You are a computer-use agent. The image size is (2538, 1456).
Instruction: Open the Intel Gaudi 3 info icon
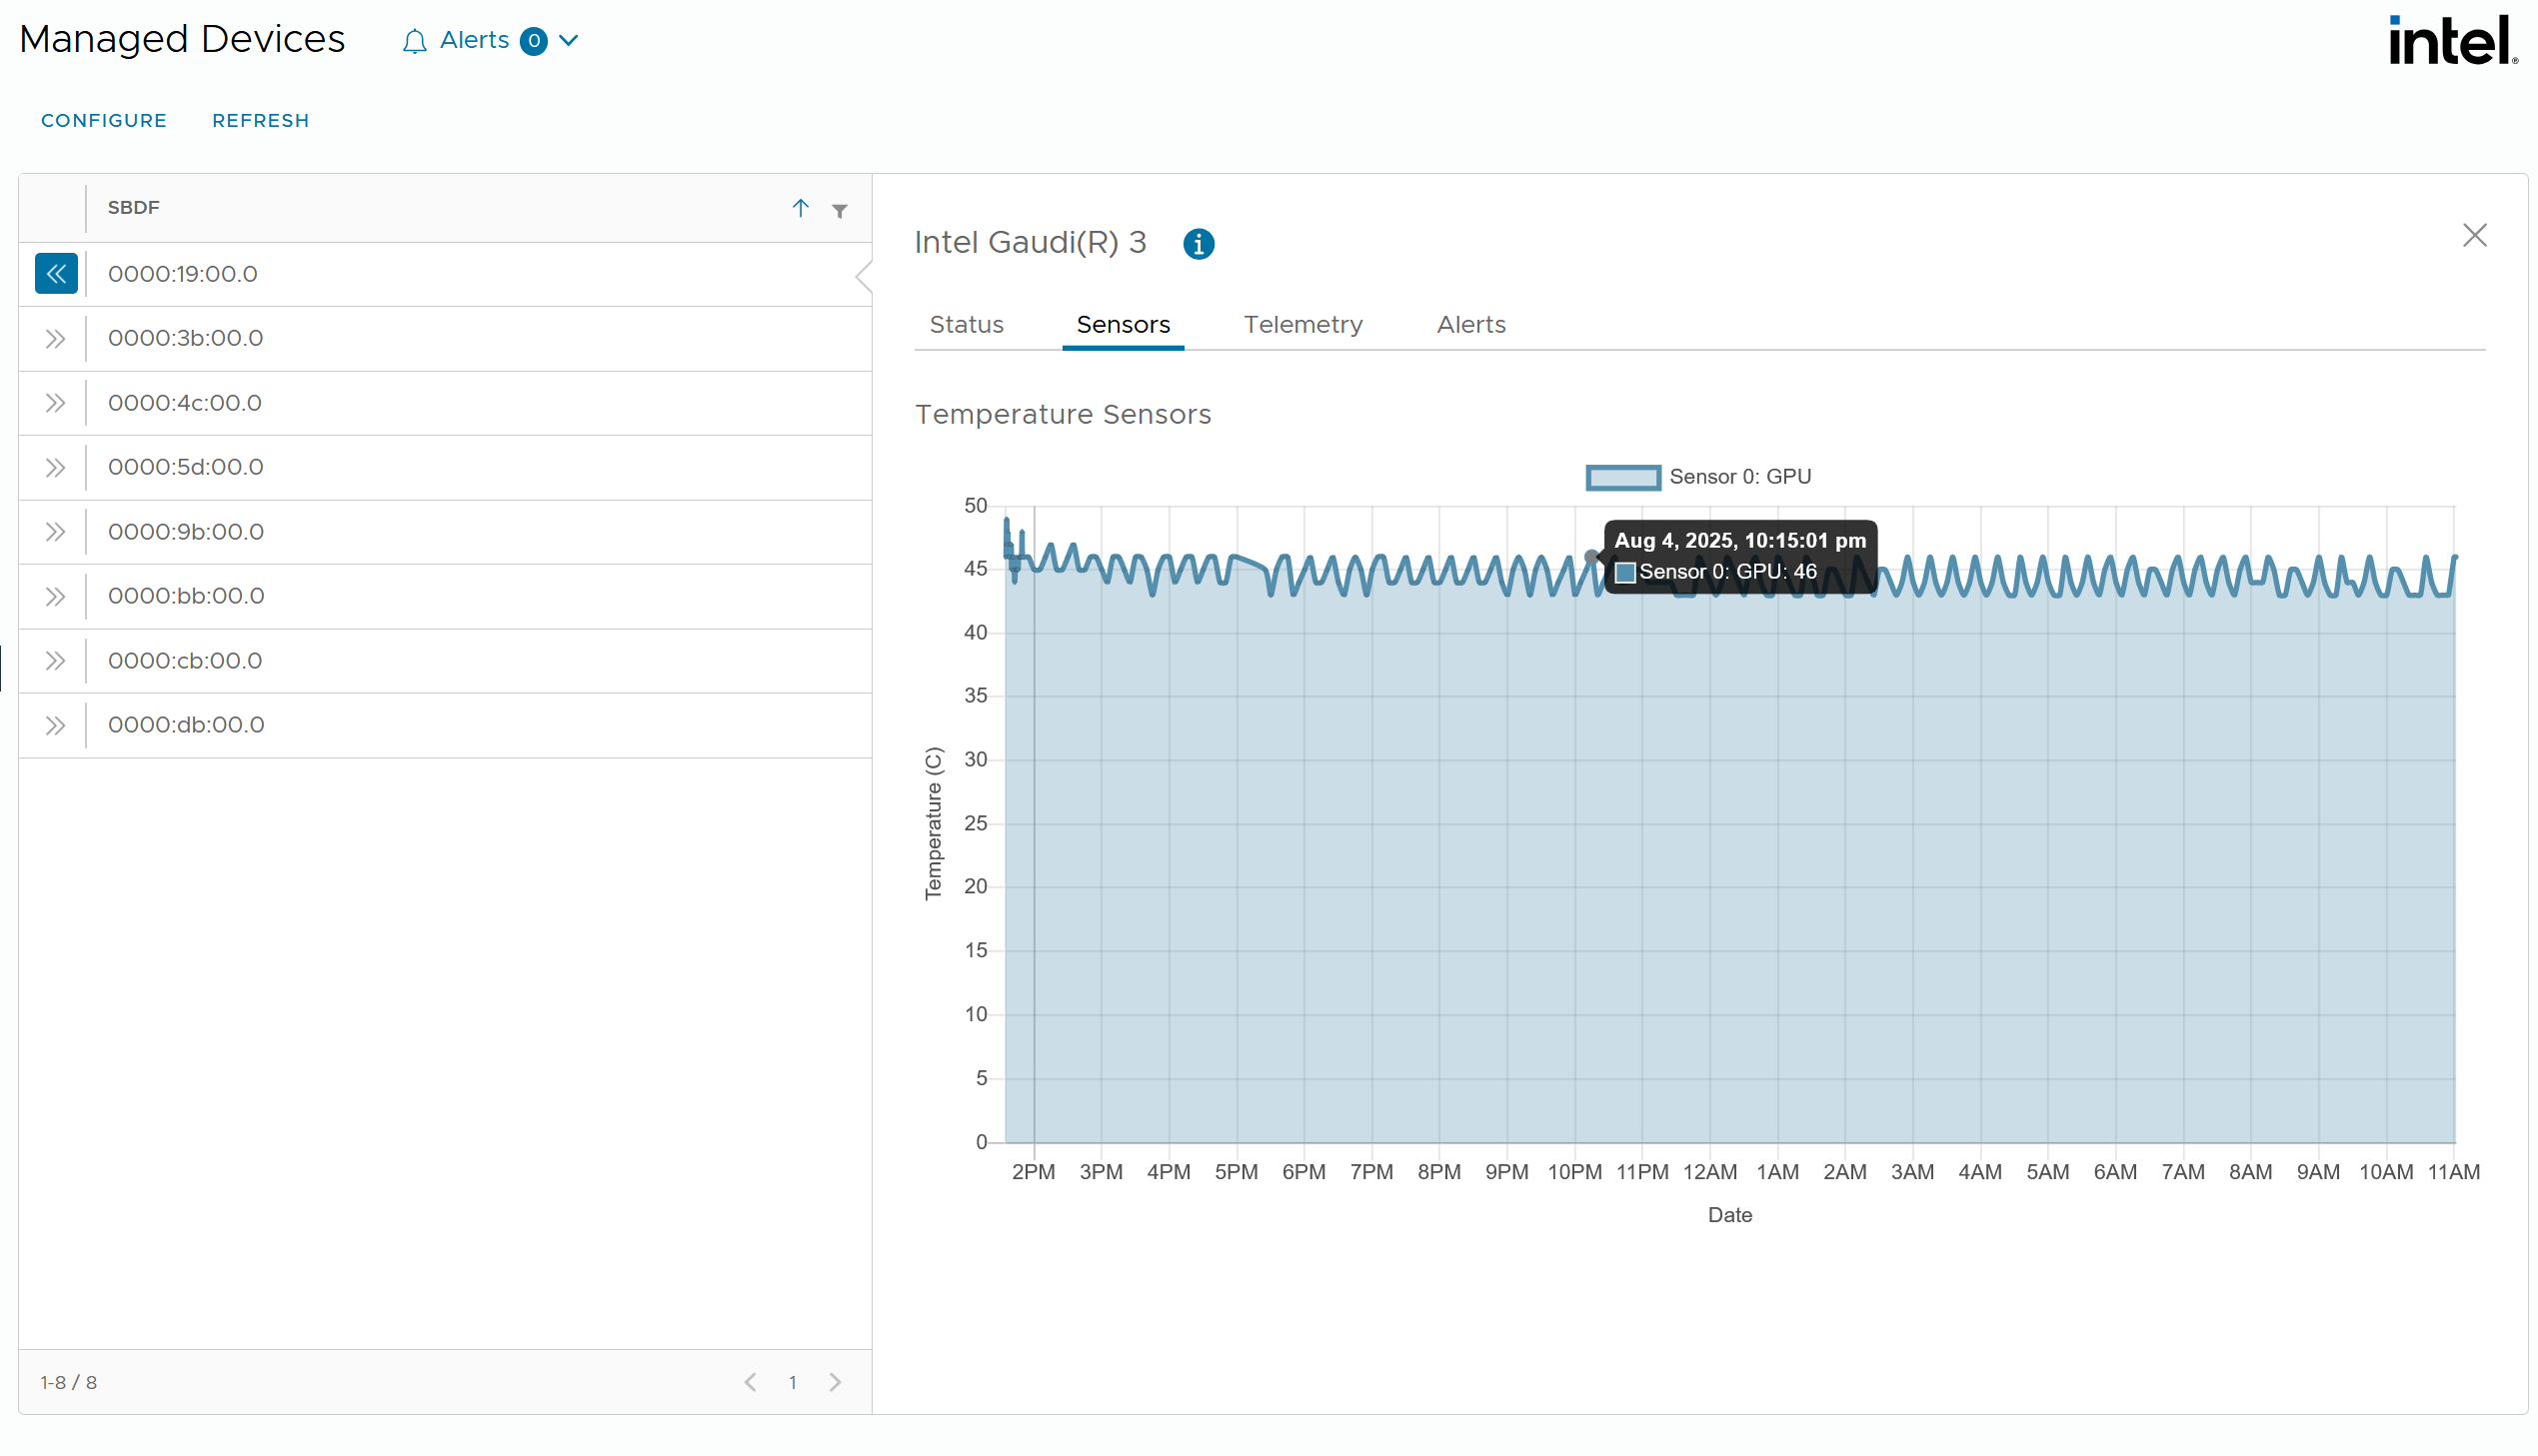point(1198,244)
